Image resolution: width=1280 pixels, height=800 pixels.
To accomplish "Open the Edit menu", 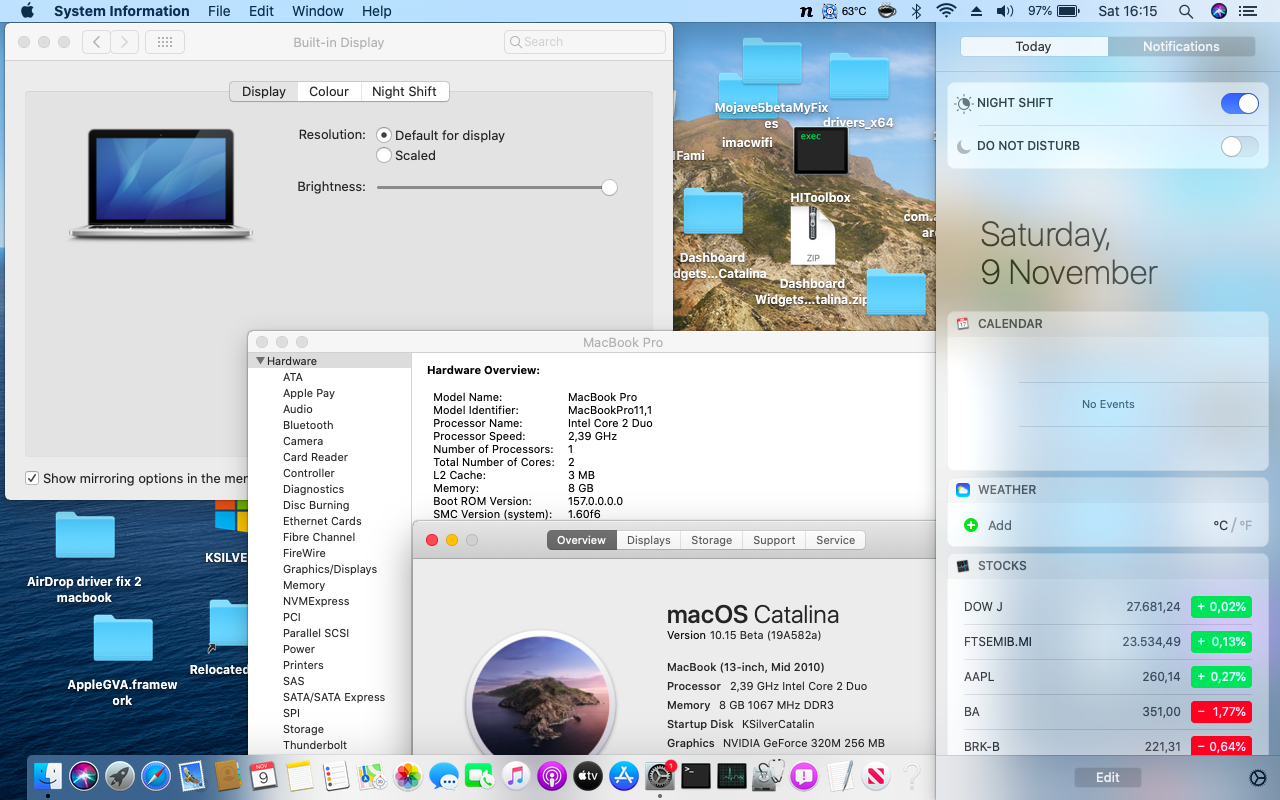I will pos(261,11).
